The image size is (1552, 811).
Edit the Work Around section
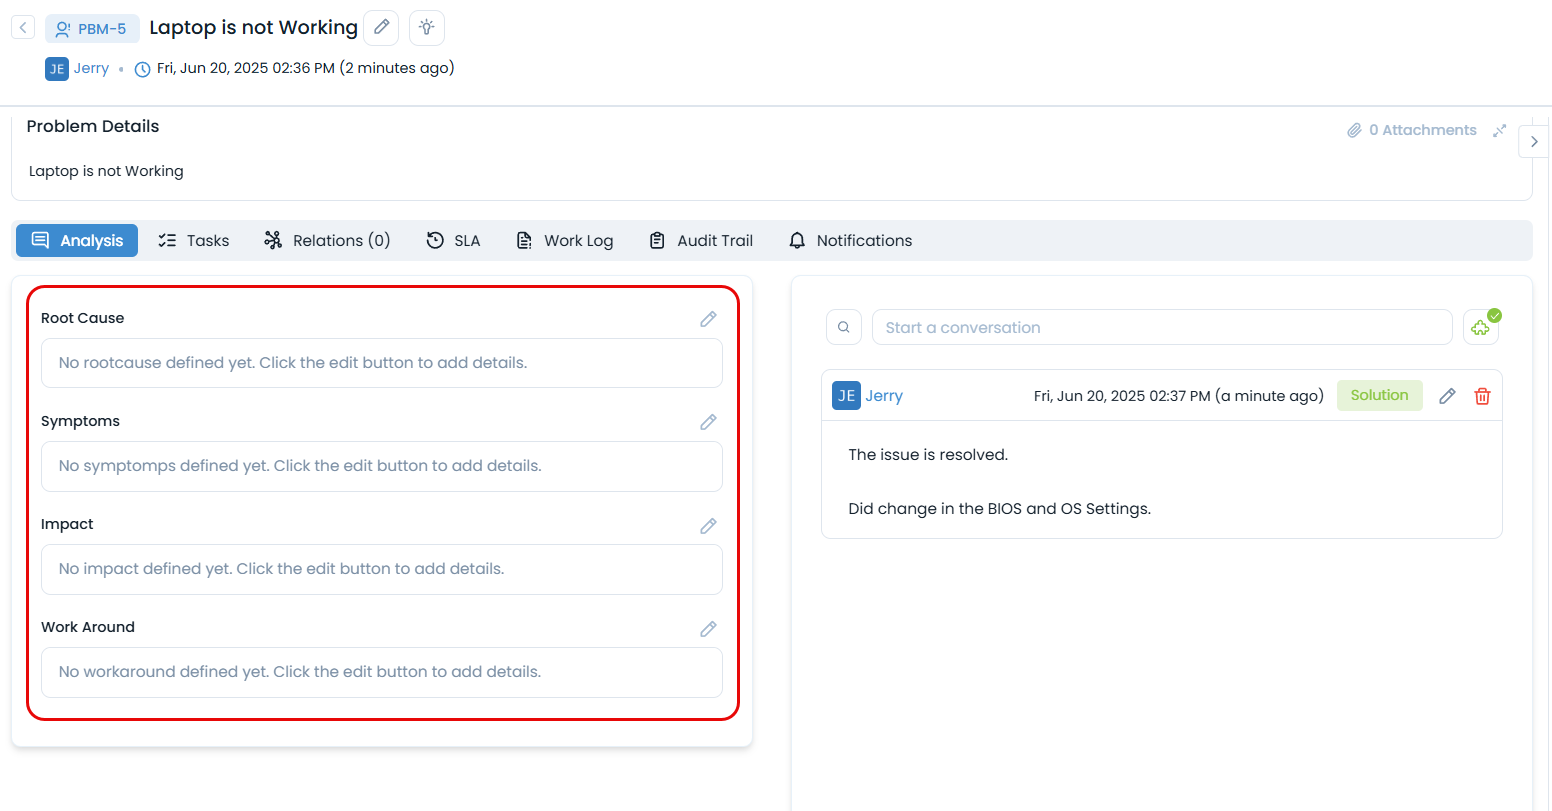708,629
